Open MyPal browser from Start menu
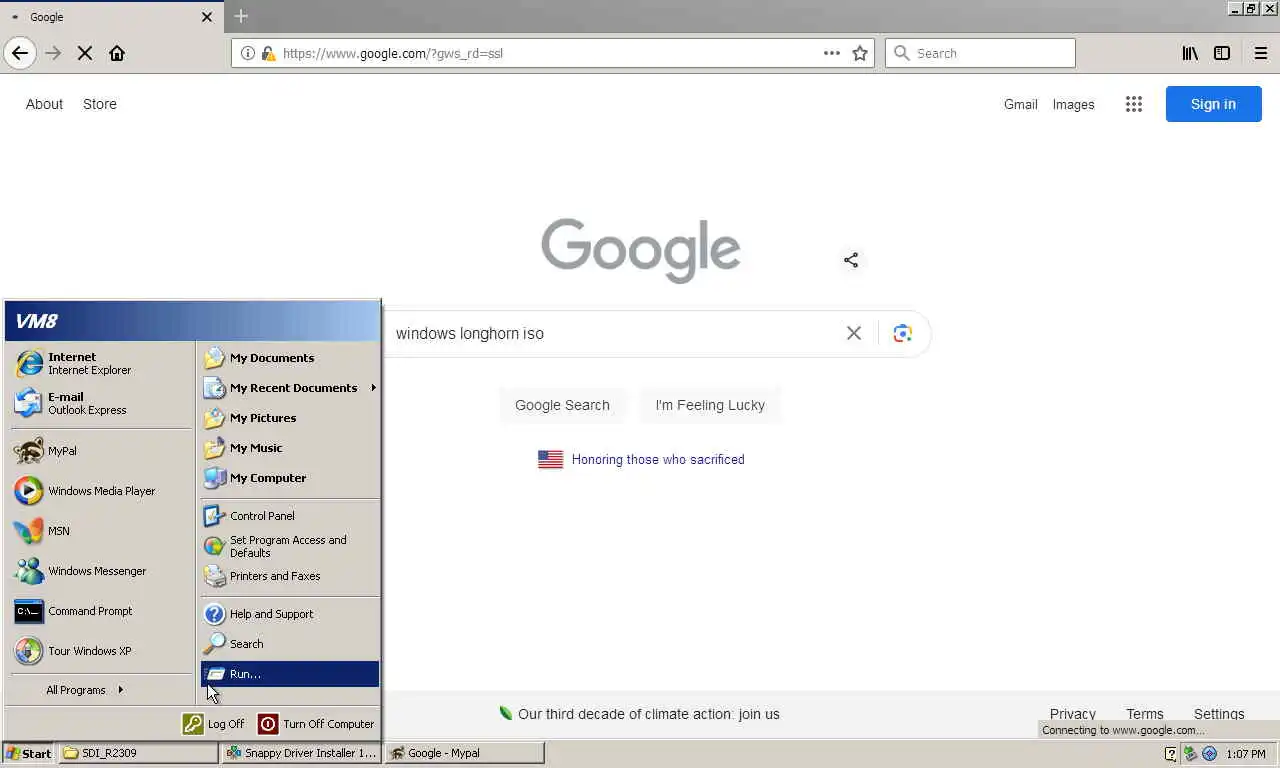Image resolution: width=1280 pixels, height=768 pixels. (100, 451)
